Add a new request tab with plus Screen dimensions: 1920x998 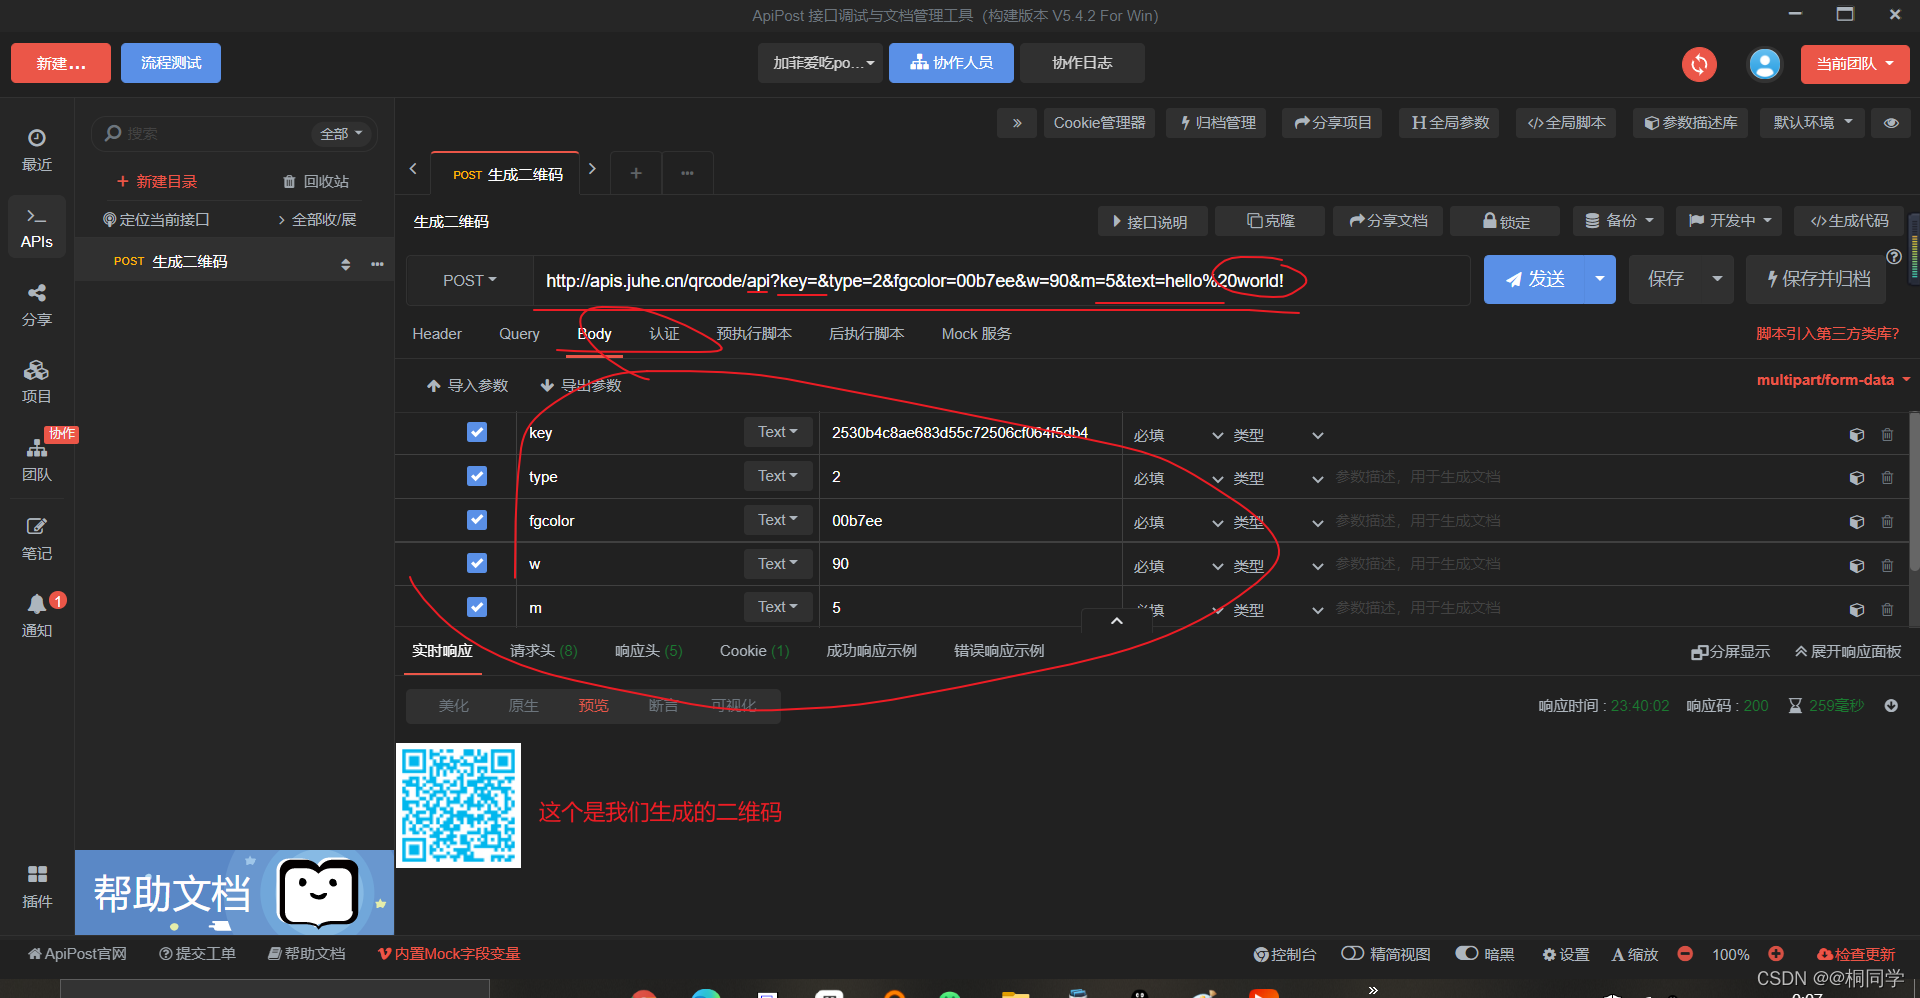[x=635, y=173]
